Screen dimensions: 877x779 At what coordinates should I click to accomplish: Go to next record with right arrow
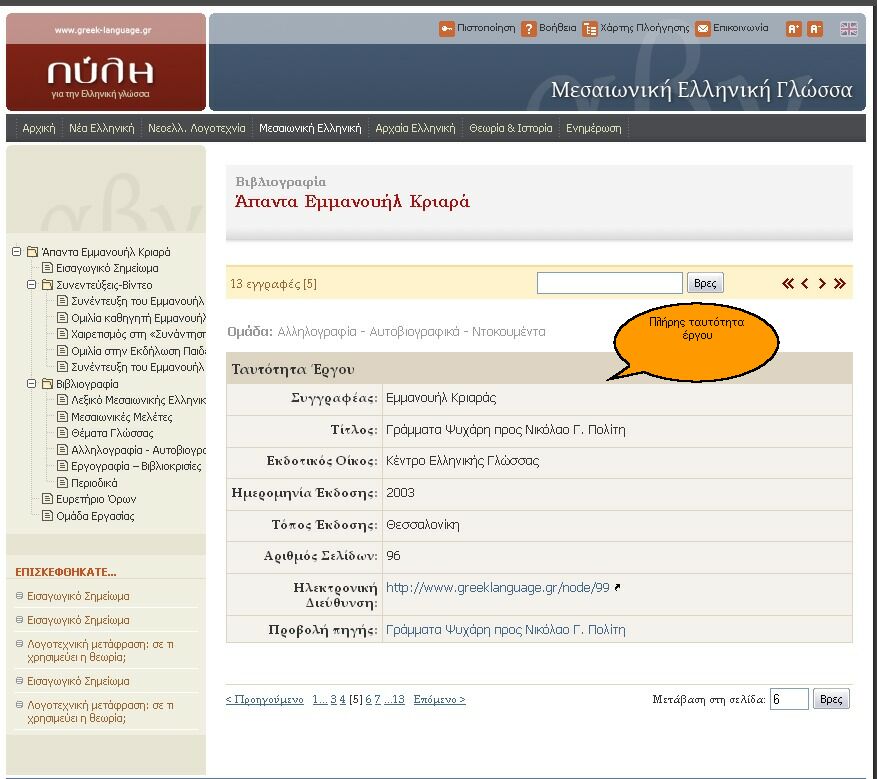(822, 284)
